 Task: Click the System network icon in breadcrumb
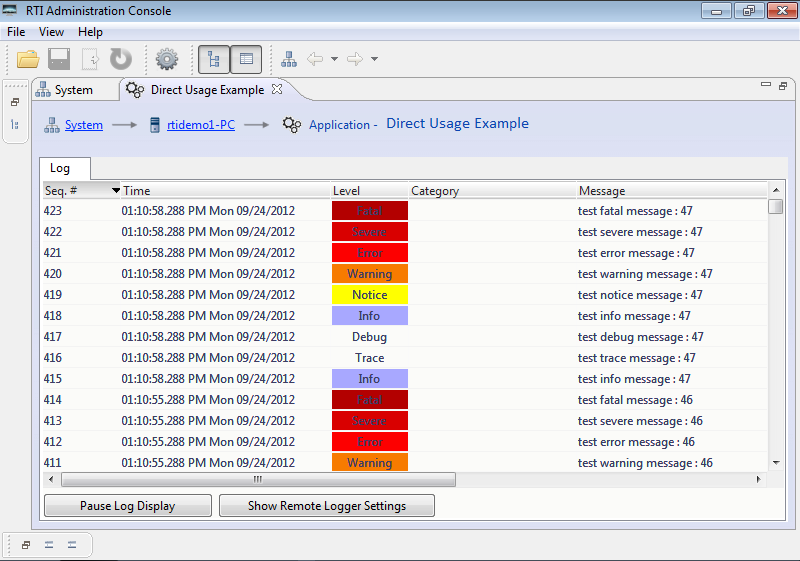tap(52, 125)
